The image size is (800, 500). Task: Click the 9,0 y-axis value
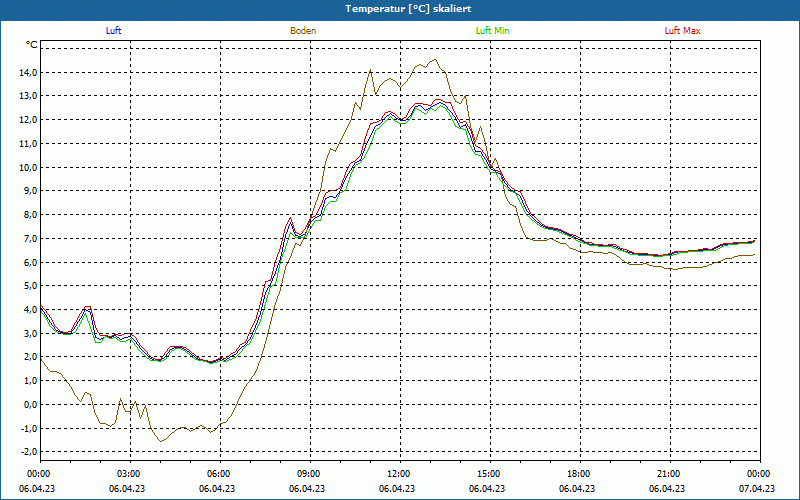pos(30,191)
